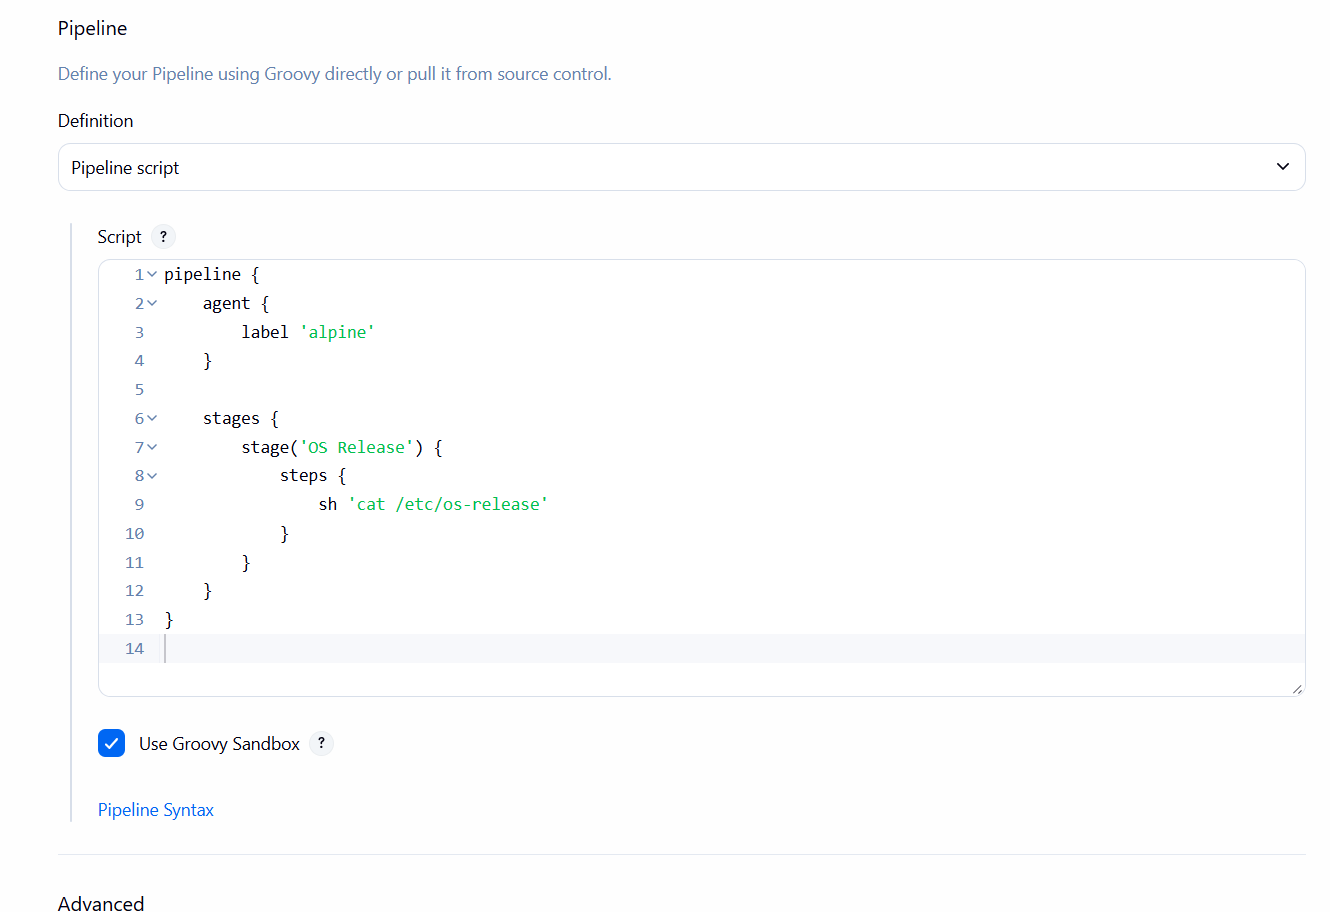Click the sh keyword on line 9
Viewport: 1330px width, 912px height.
pos(328,505)
